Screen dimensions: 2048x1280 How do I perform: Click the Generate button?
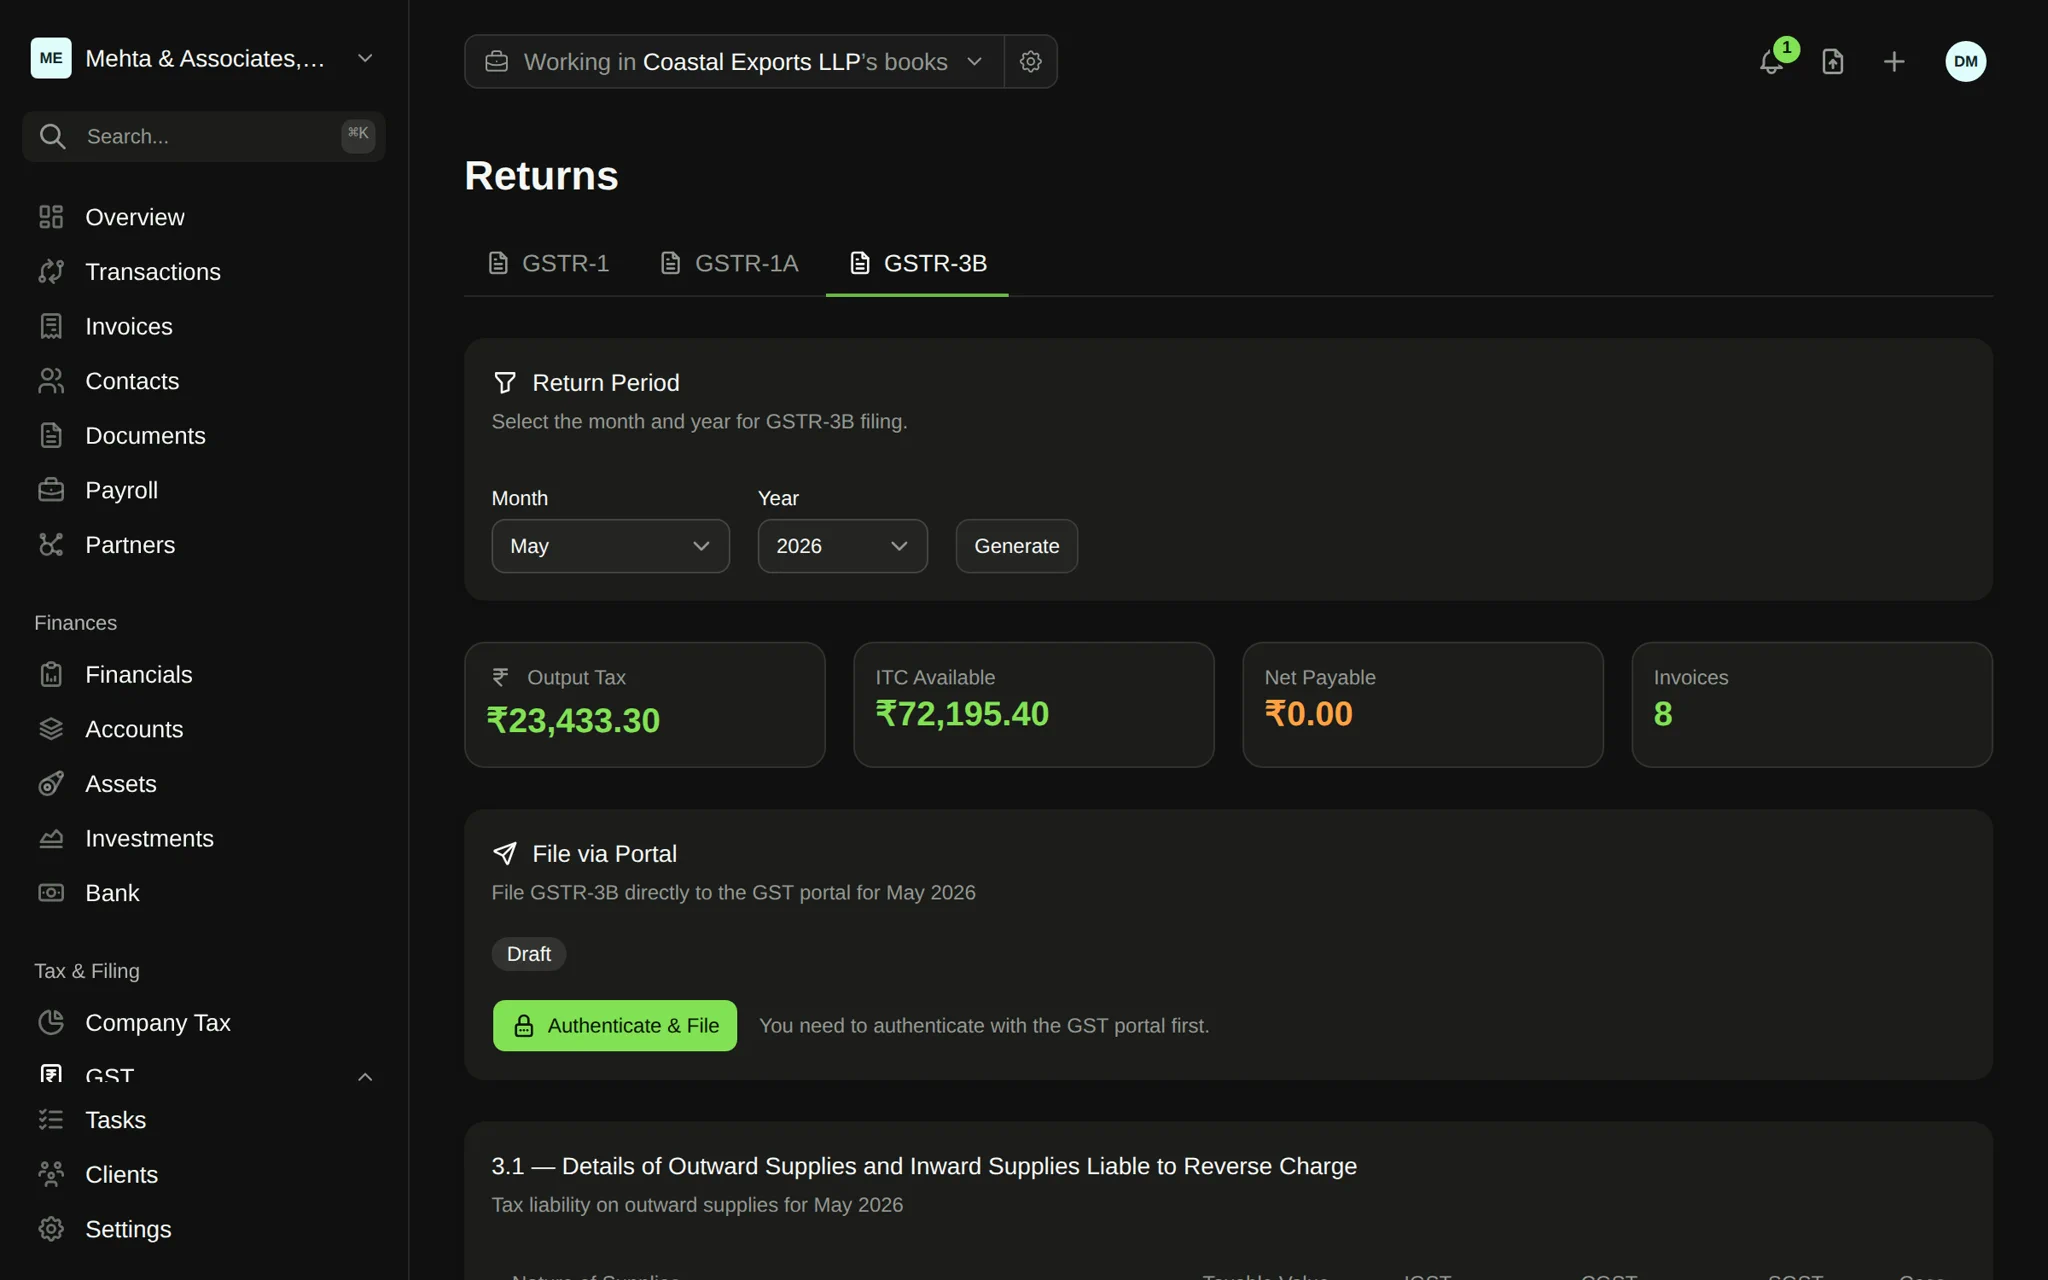1016,546
